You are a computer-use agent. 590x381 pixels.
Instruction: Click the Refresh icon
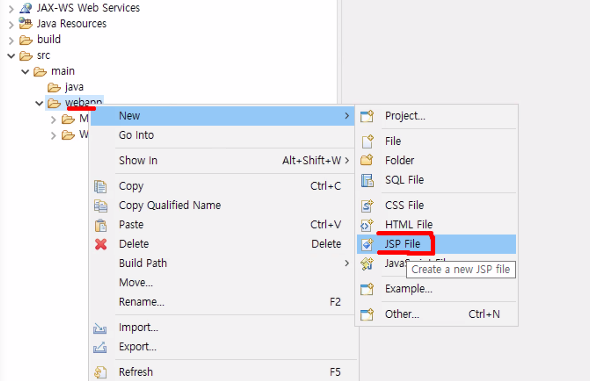[x=100, y=372]
